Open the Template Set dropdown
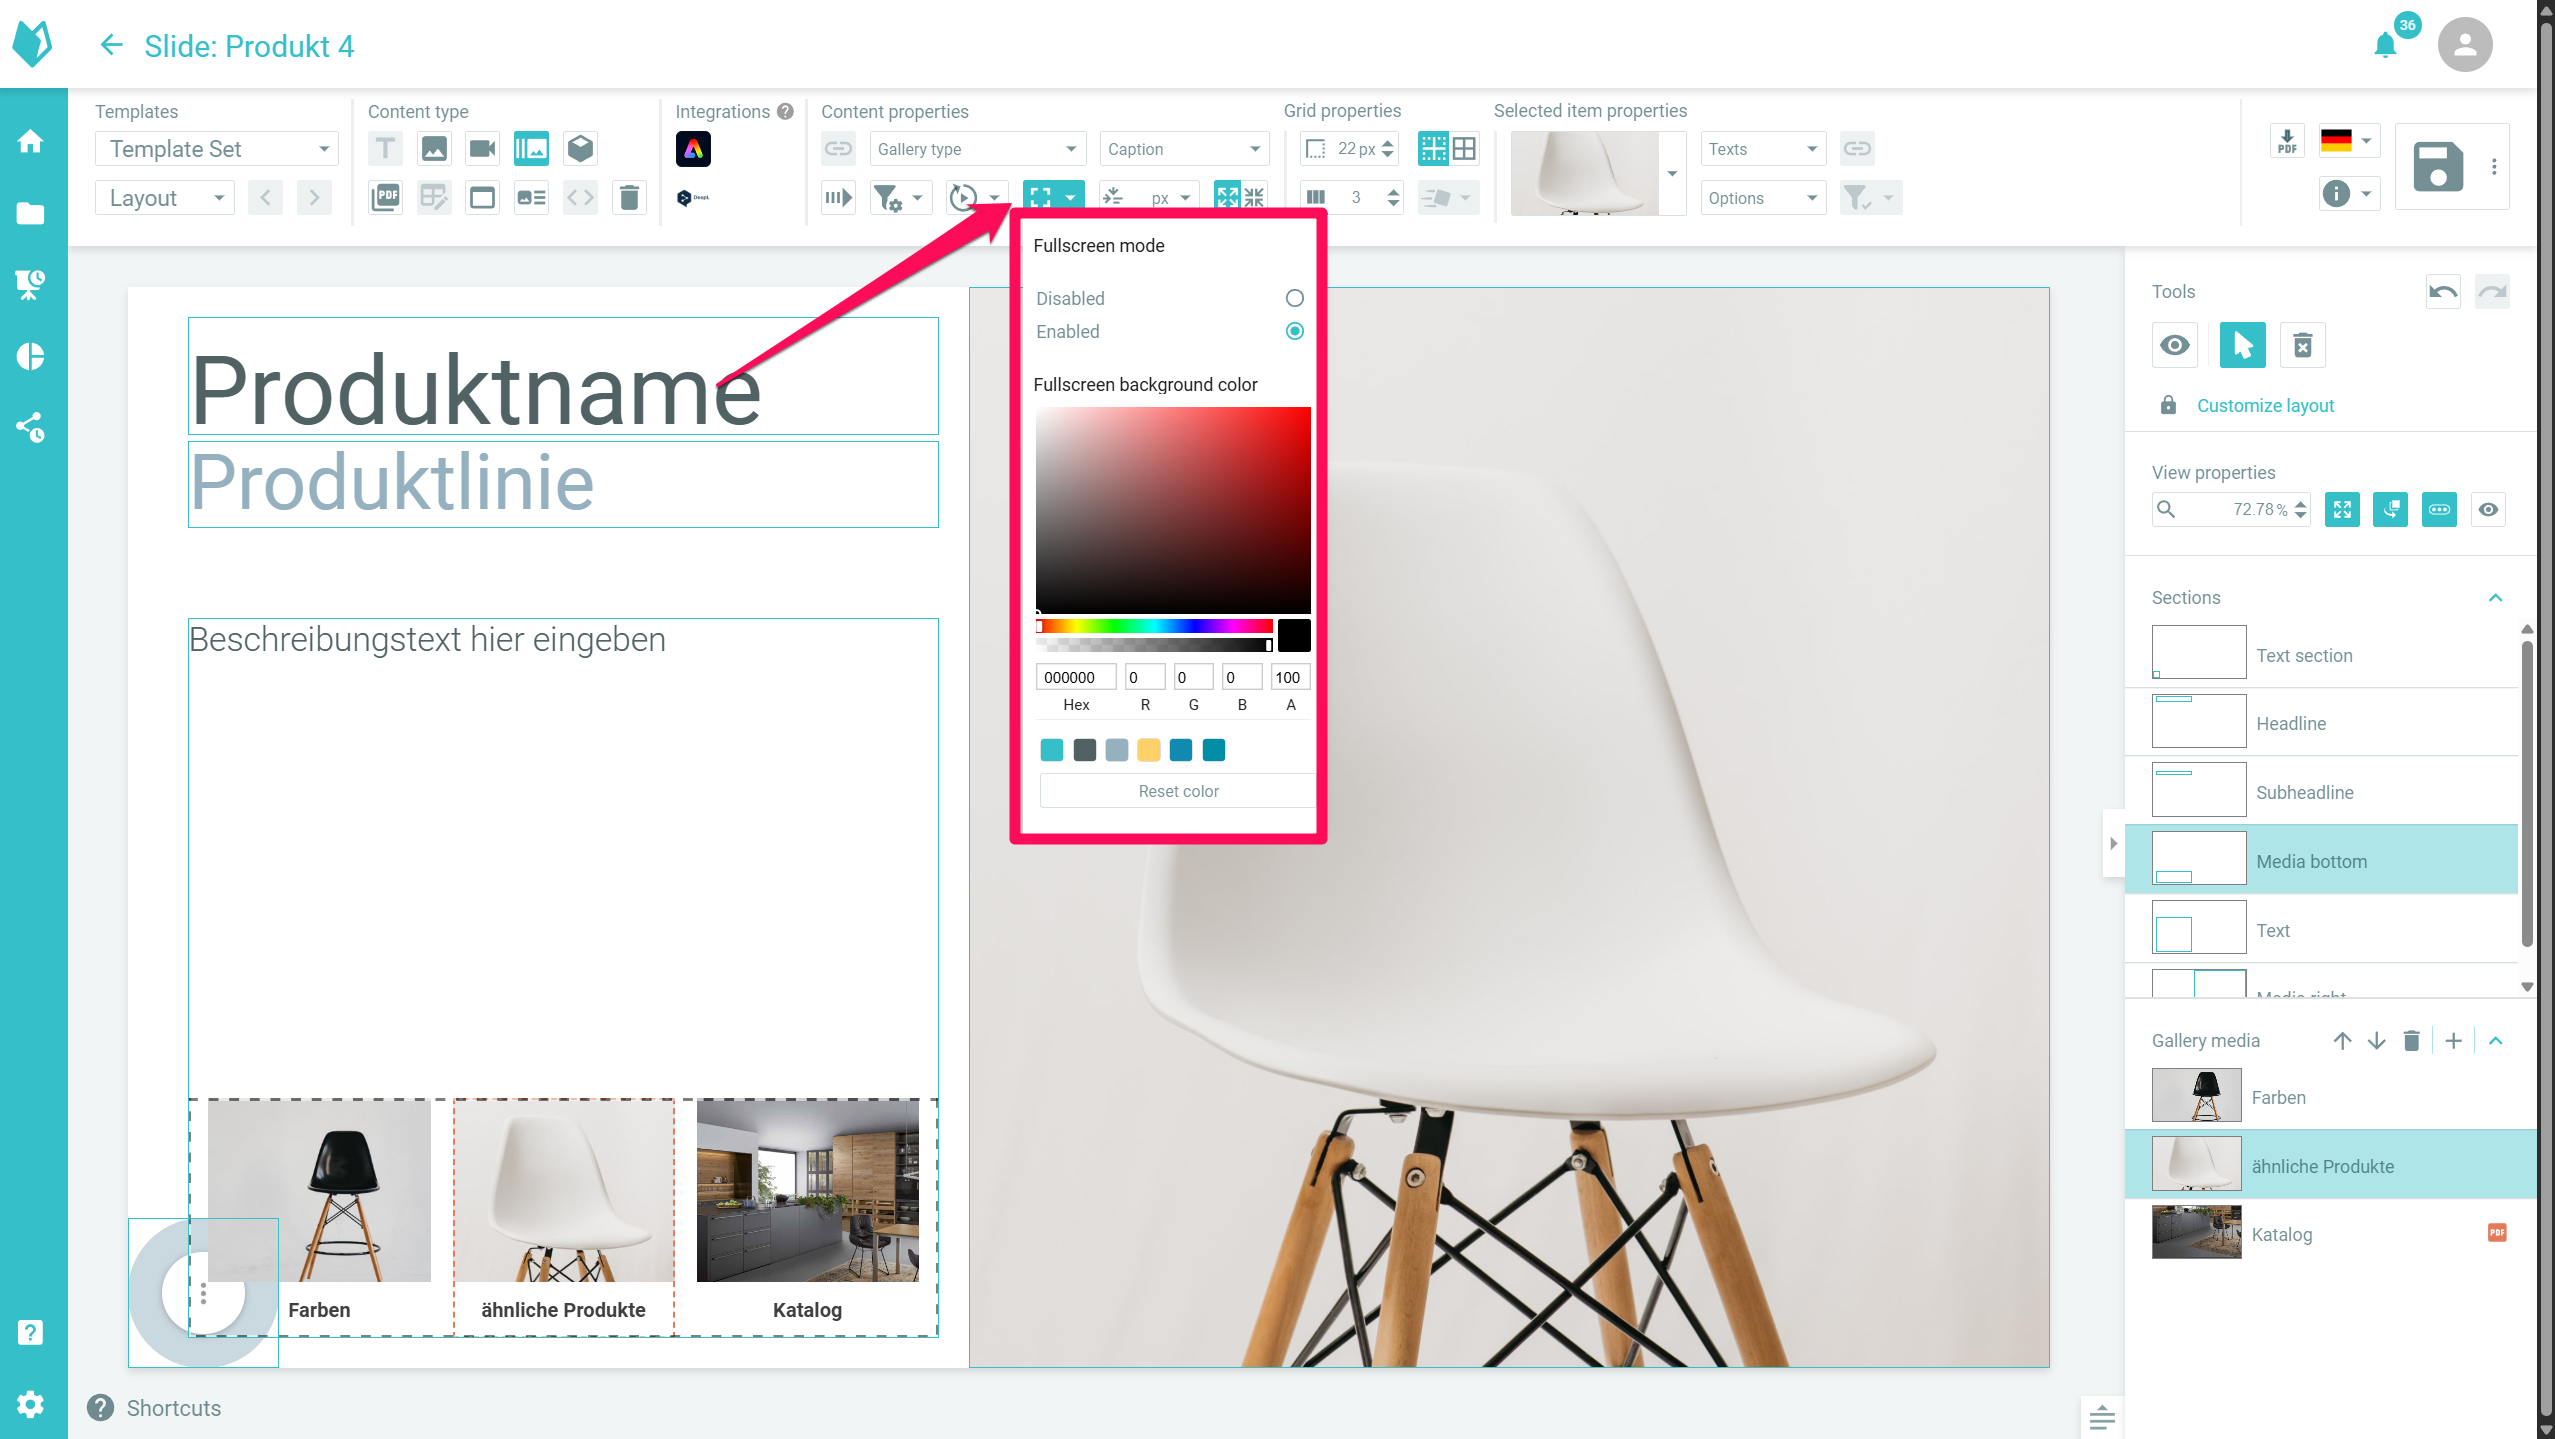2555x1439 pixels. tap(217, 149)
